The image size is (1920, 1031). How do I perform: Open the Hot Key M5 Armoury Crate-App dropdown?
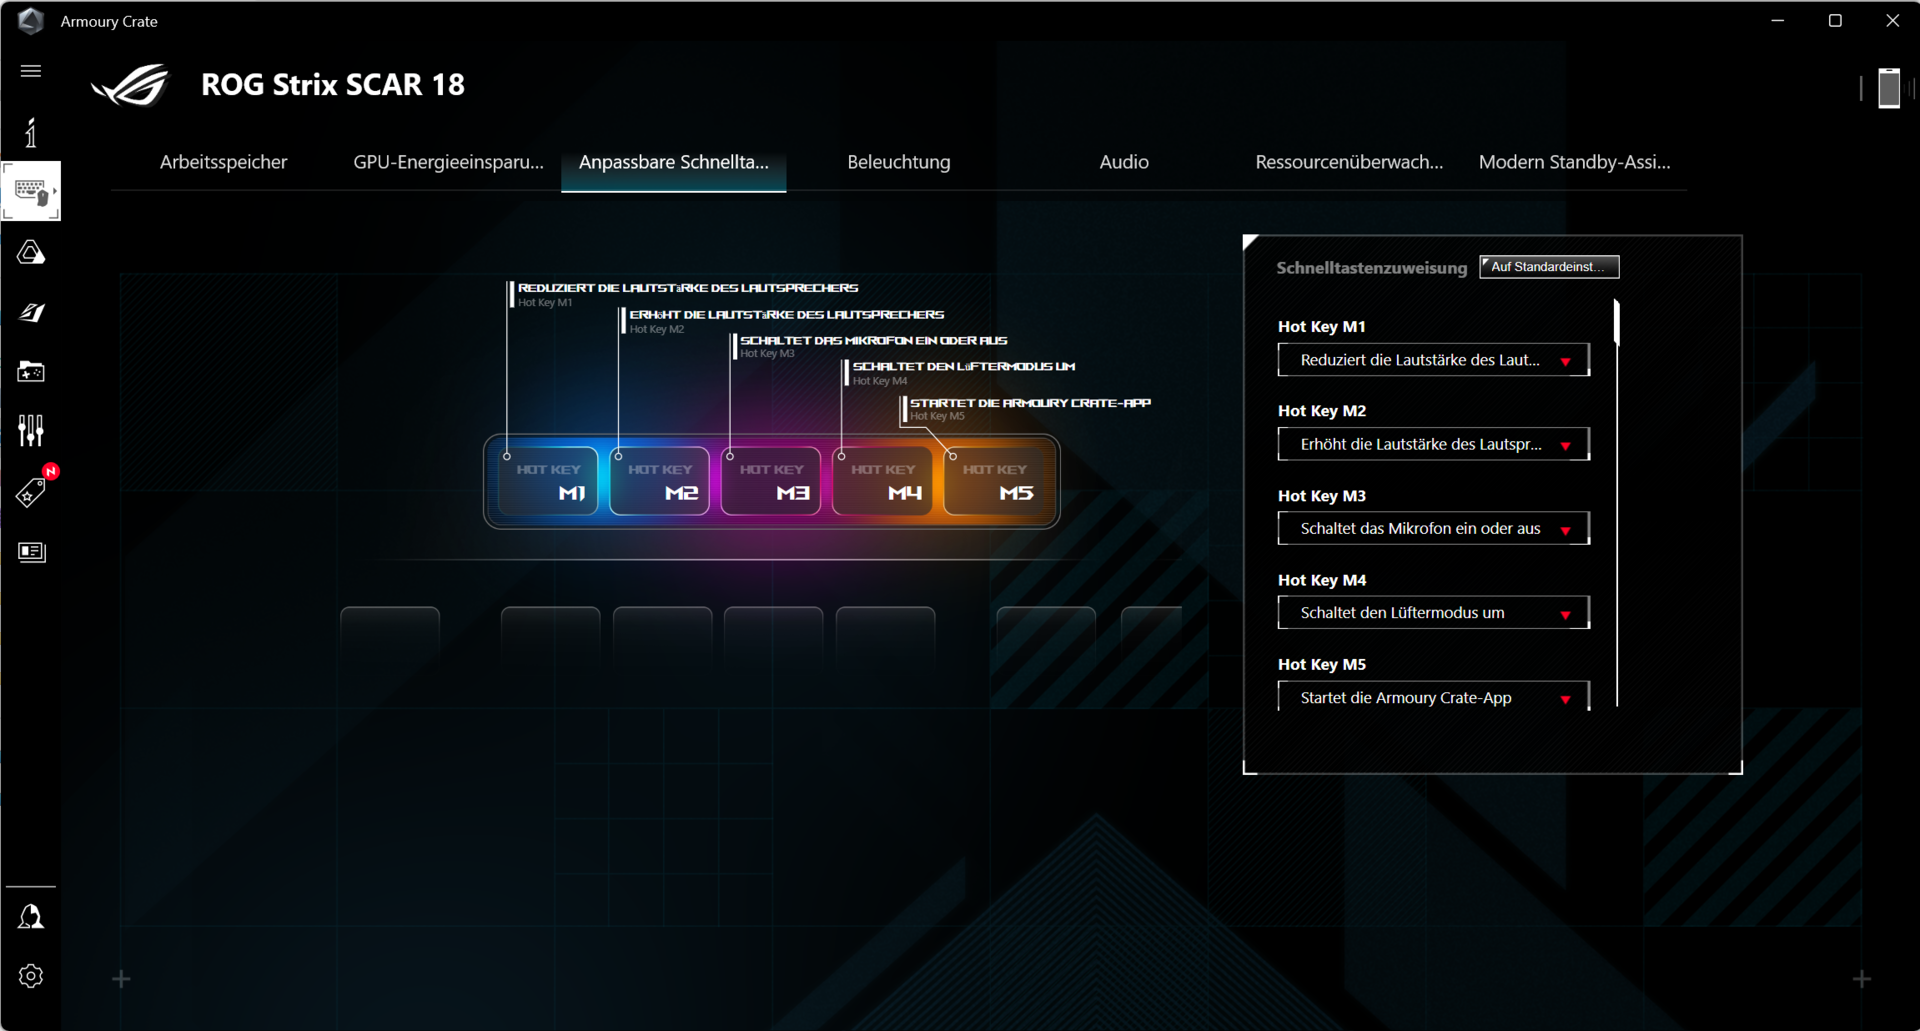click(1432, 697)
